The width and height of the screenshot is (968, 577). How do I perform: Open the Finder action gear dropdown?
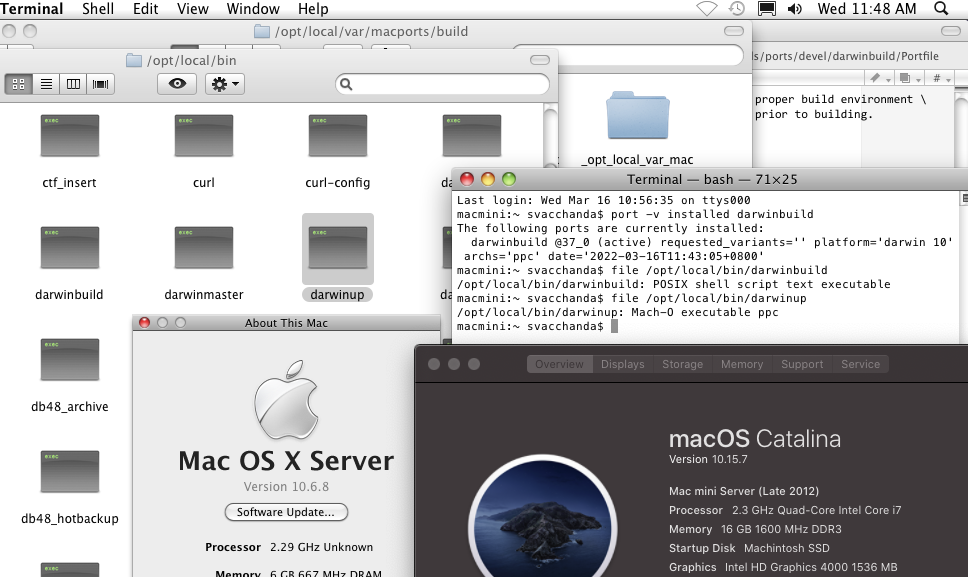pos(225,84)
